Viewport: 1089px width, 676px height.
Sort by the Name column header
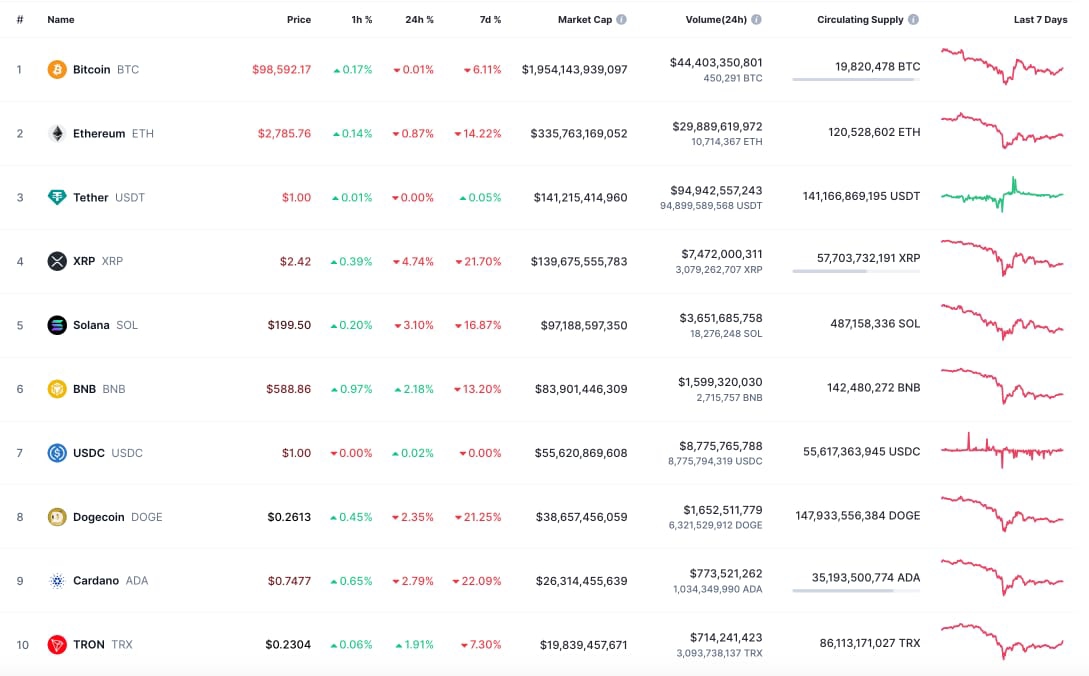point(60,20)
